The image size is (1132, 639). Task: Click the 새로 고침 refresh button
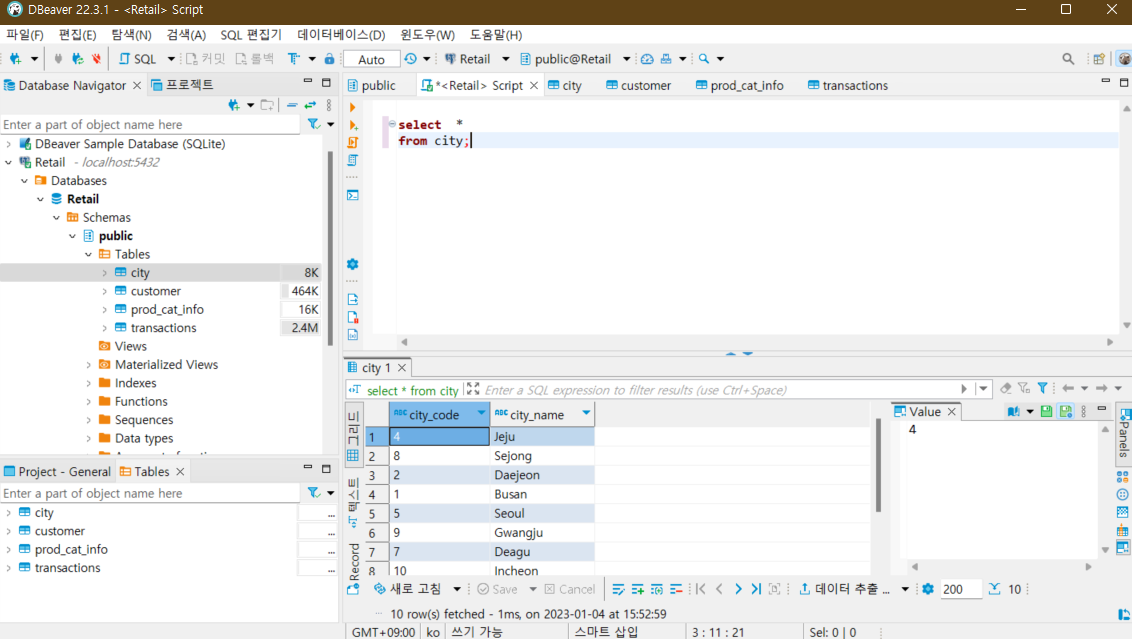[x=408, y=589]
